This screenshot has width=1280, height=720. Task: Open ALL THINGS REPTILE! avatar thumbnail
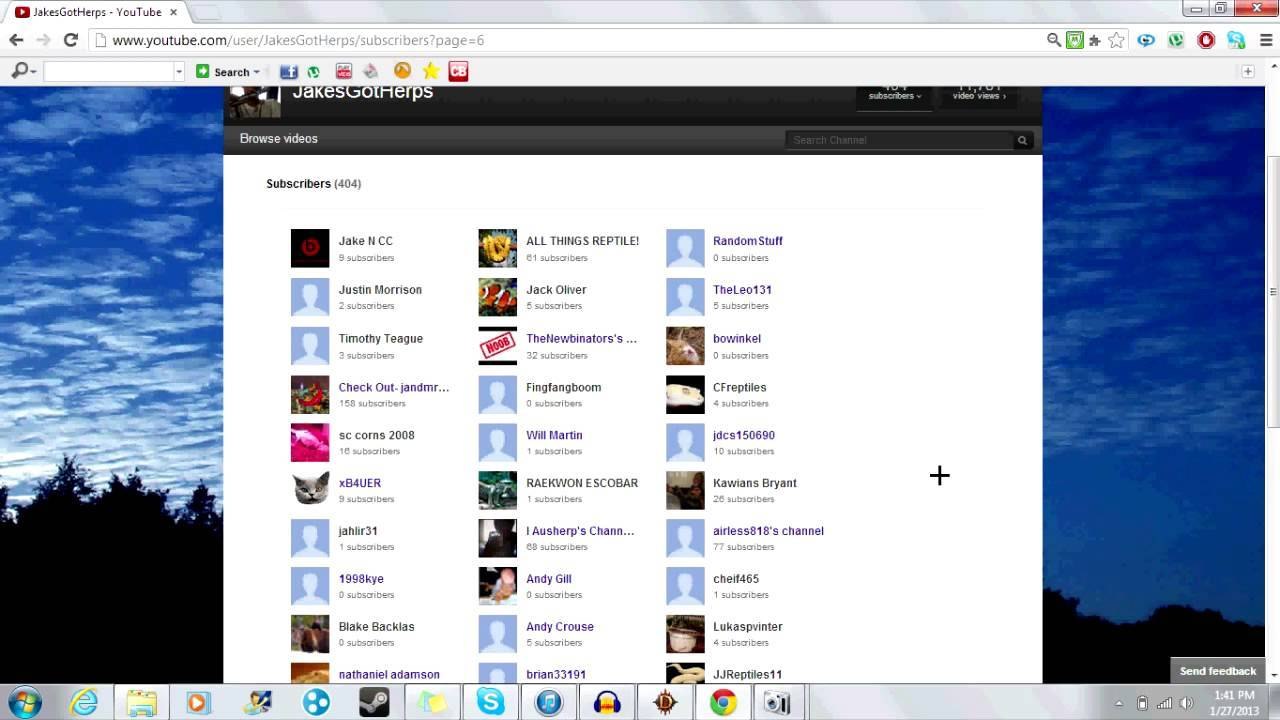[497, 248]
